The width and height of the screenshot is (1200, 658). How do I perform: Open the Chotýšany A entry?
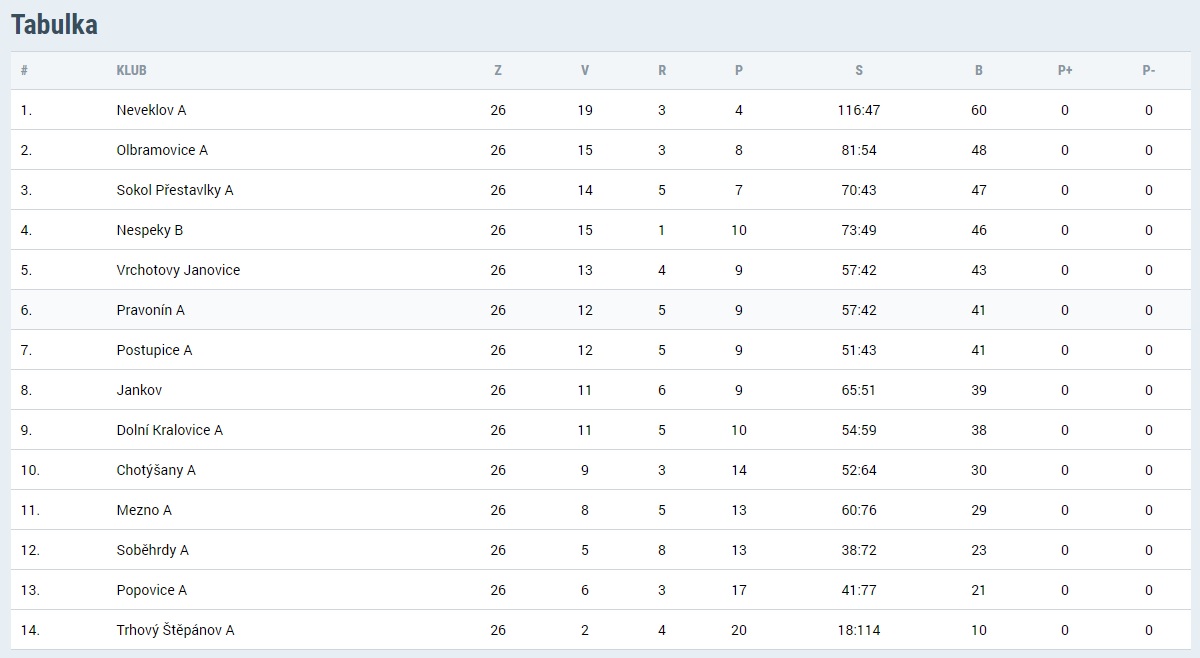click(156, 470)
